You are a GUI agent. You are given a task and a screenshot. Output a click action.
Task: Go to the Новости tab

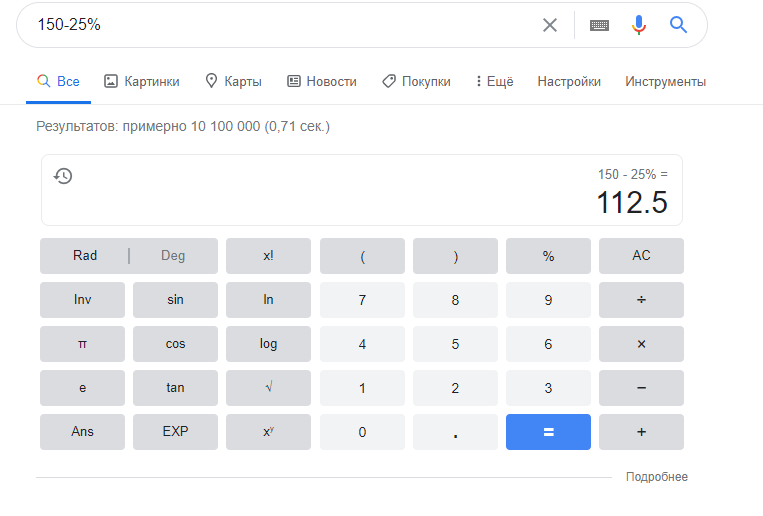pyautogui.click(x=322, y=81)
